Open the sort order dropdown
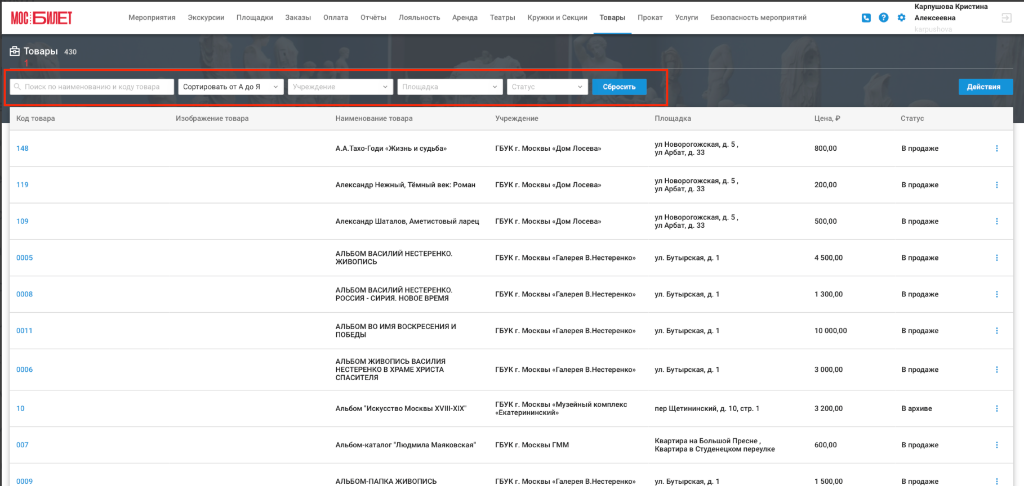Image resolution: width=1024 pixels, height=486 pixels. click(231, 87)
